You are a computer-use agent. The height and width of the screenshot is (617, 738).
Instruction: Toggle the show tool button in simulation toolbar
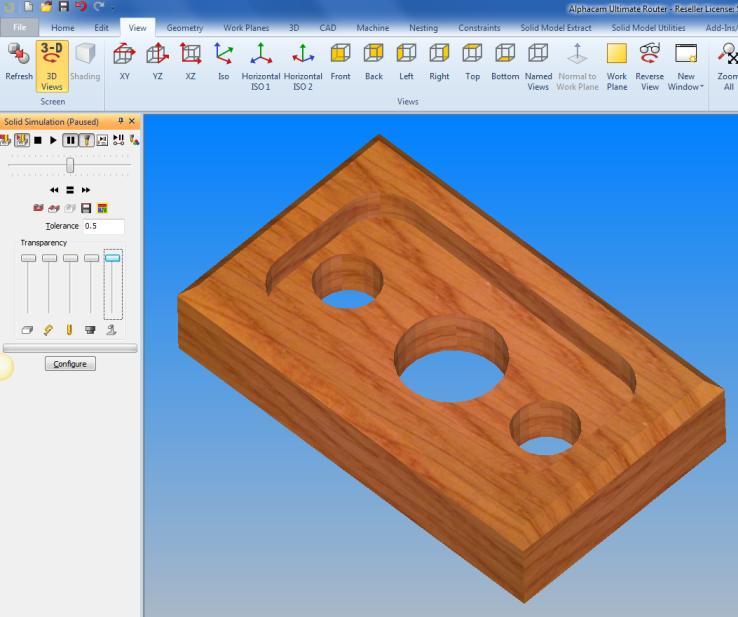87,140
